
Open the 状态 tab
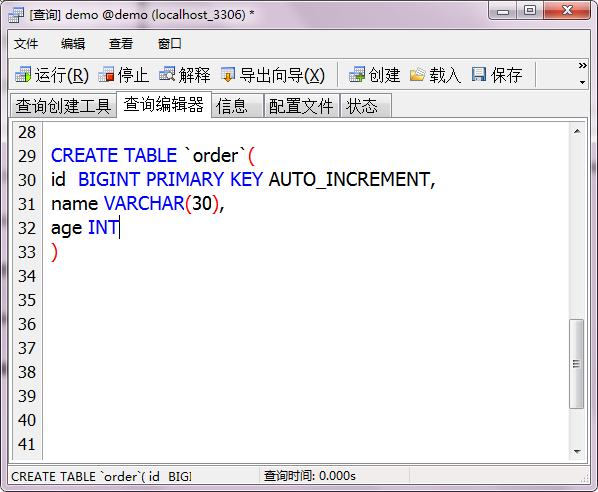point(365,106)
